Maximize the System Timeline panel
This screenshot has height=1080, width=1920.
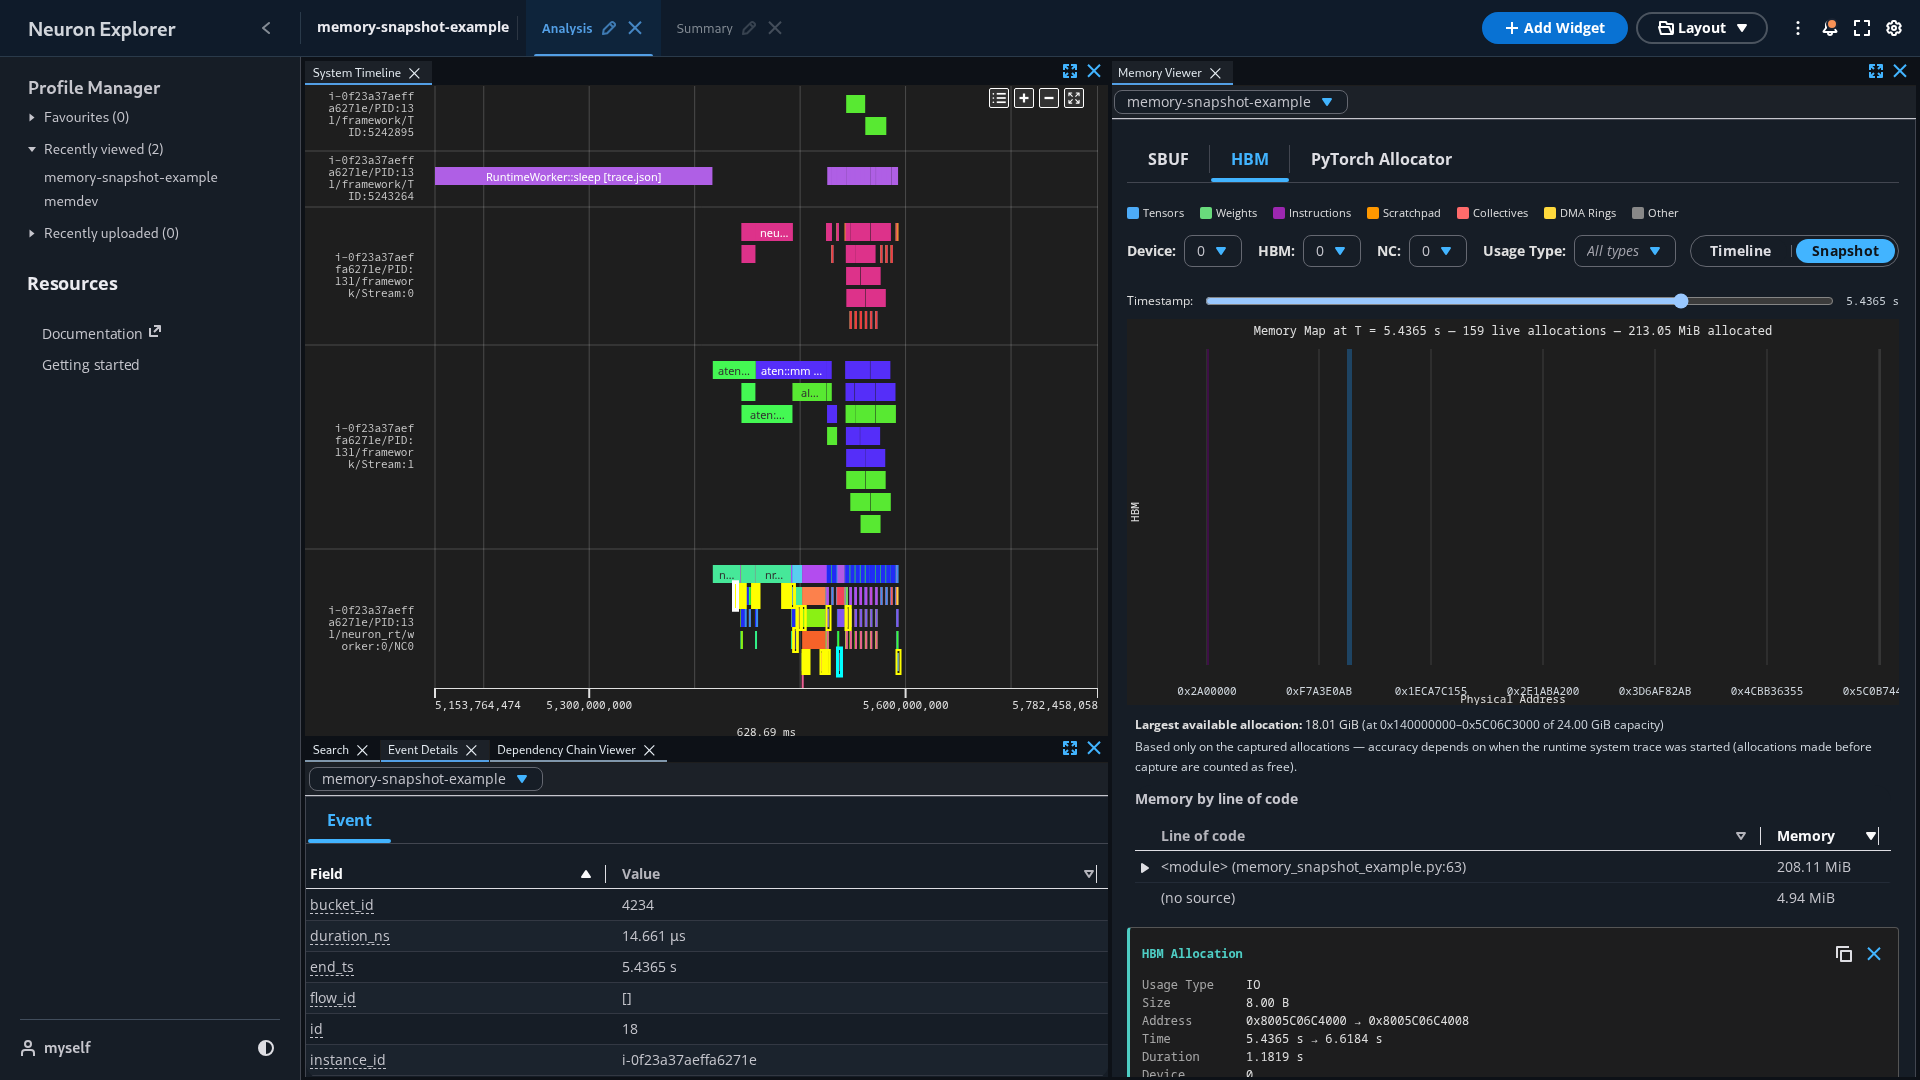1070,71
